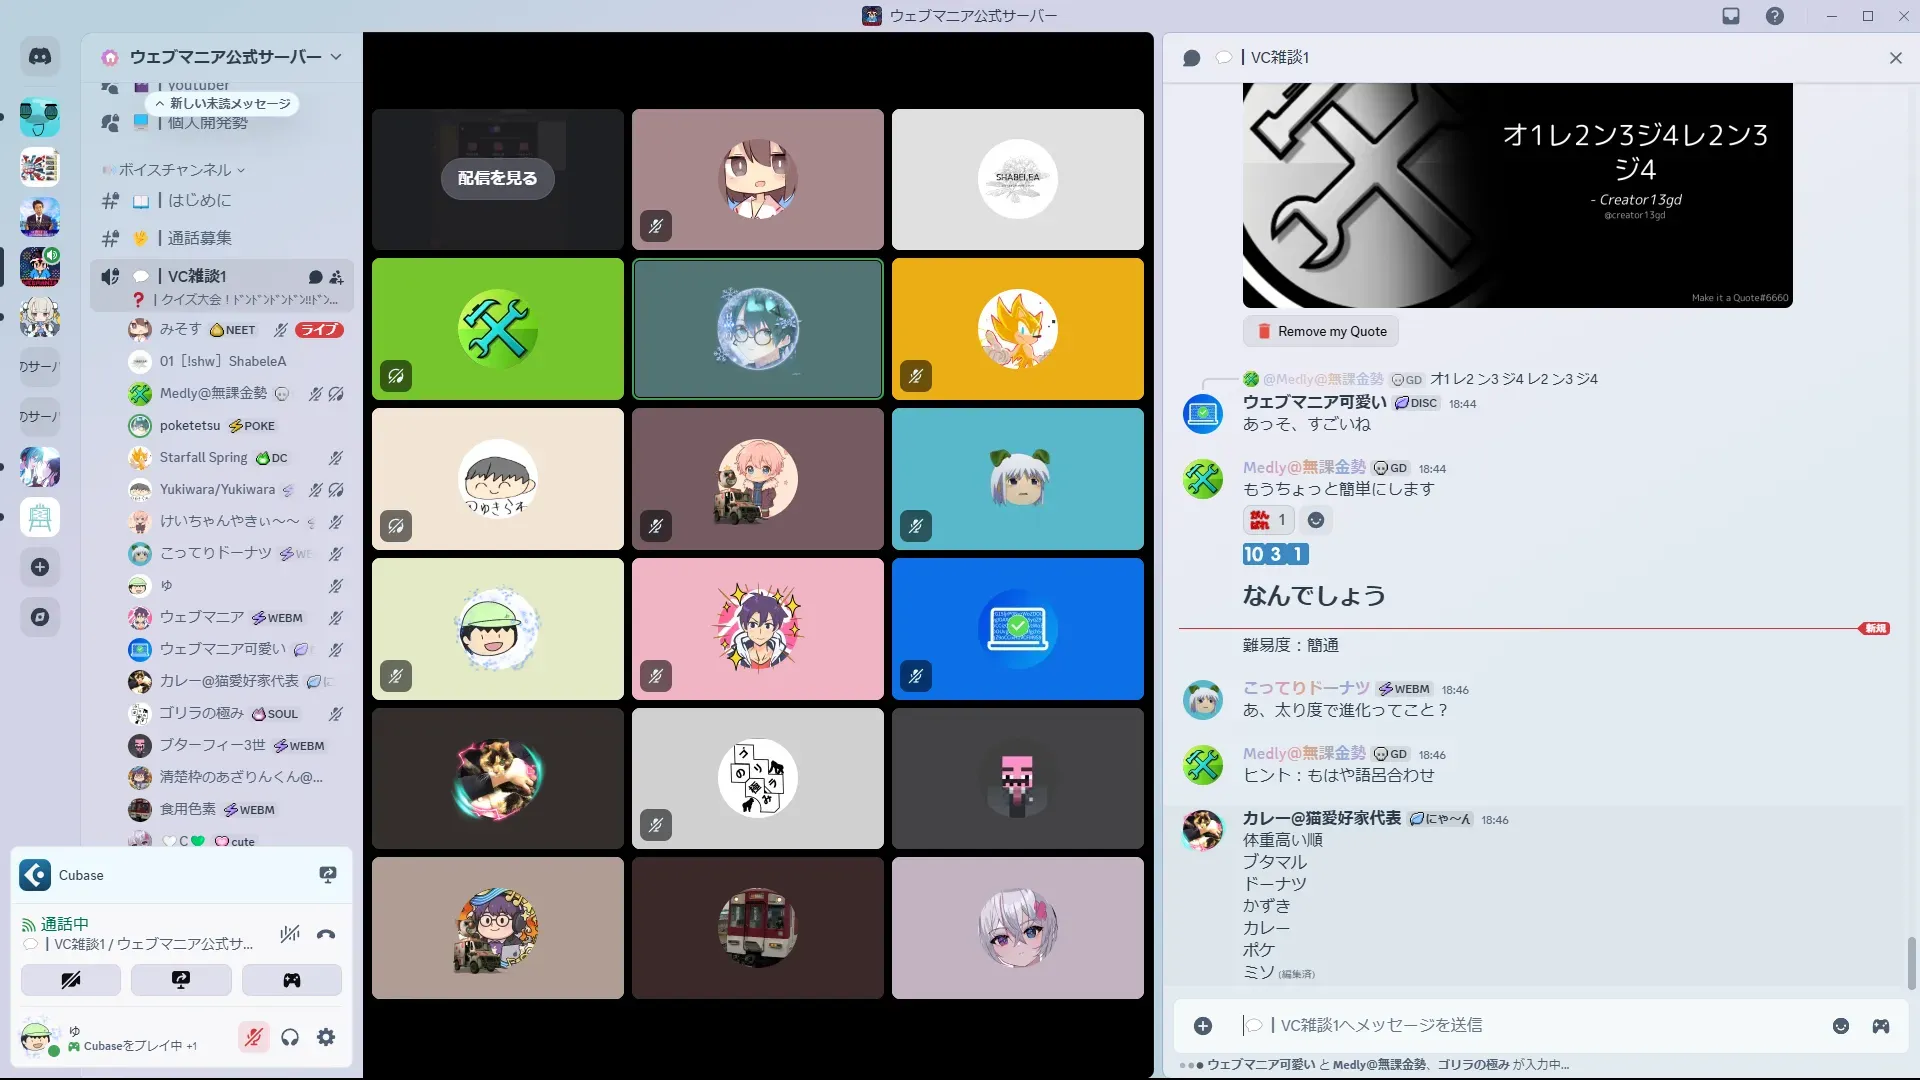
Task: Open はじめに channel
Action: [x=200, y=201]
